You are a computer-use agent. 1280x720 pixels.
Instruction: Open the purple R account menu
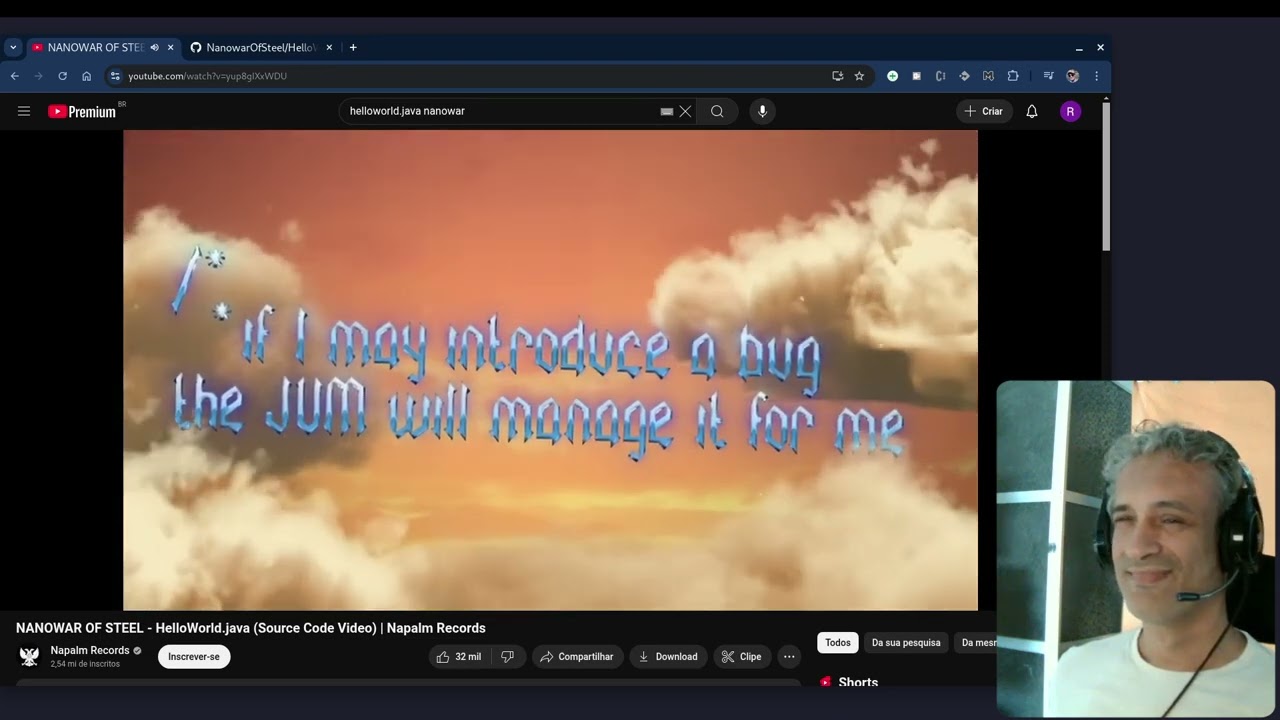coord(1070,111)
